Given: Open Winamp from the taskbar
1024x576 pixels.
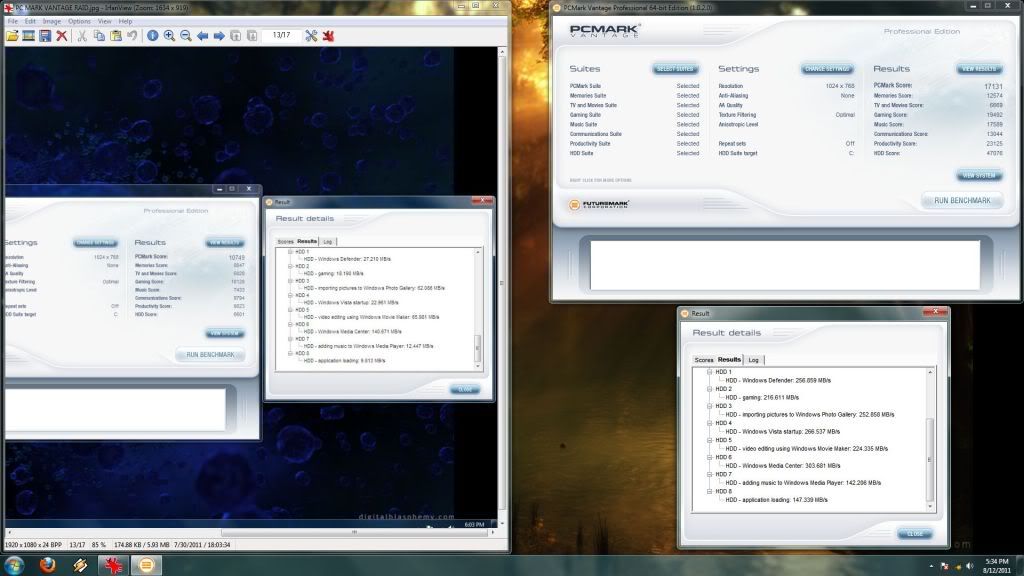Looking at the screenshot, I should 80,565.
